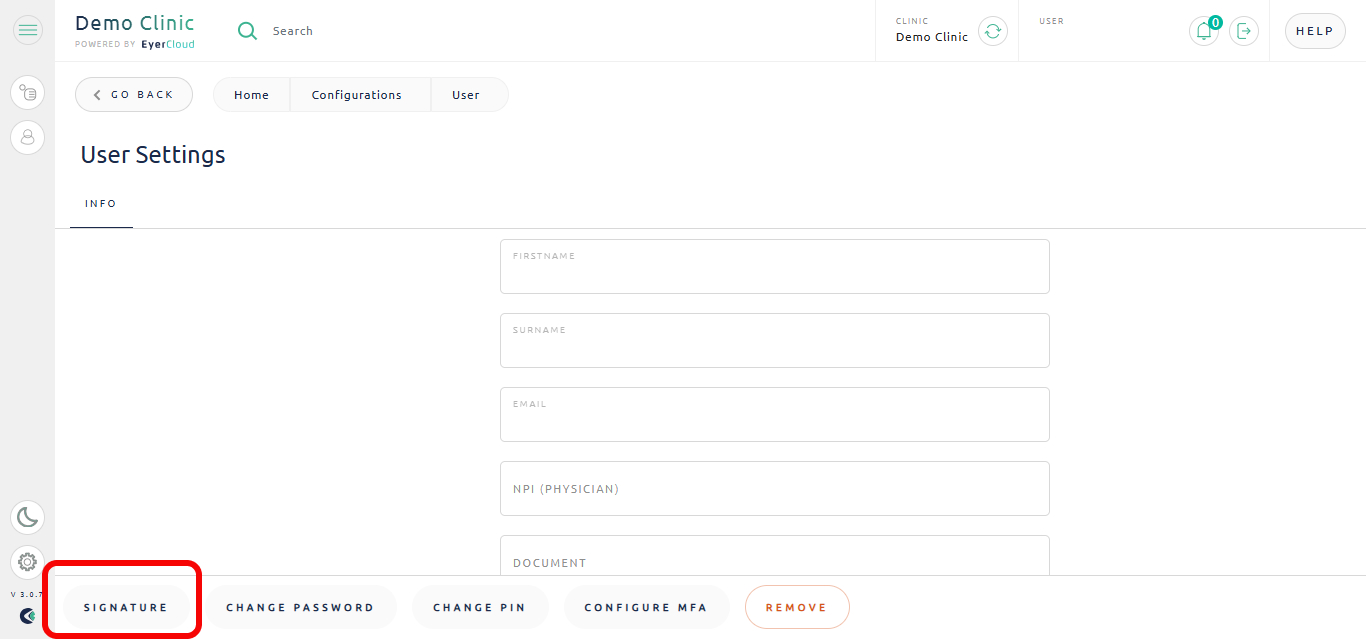The image size is (1366, 639).
Task: Focus the Firstname input field
Action: tap(775, 266)
